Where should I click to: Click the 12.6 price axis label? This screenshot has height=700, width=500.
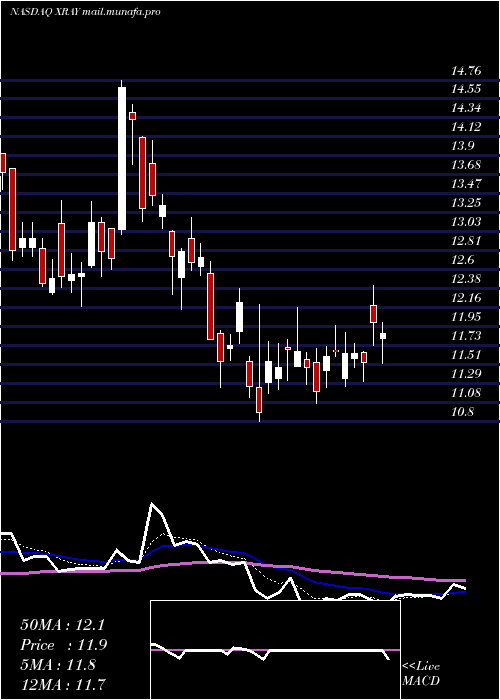463,260
